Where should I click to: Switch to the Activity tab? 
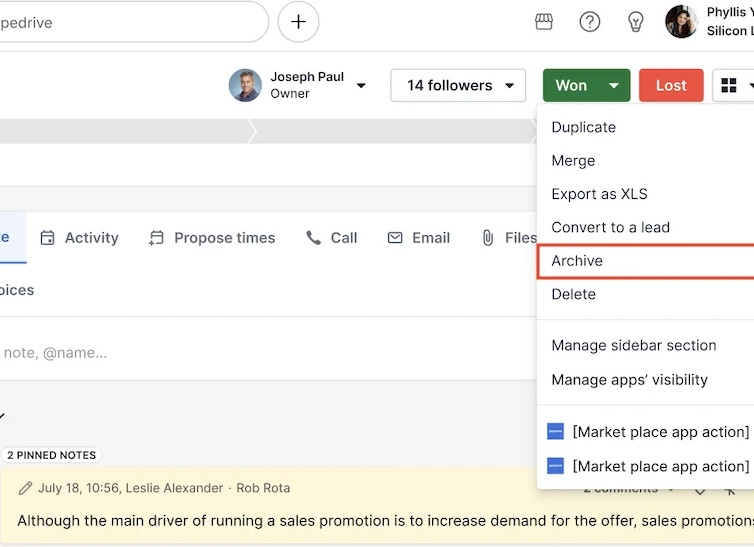pos(80,237)
